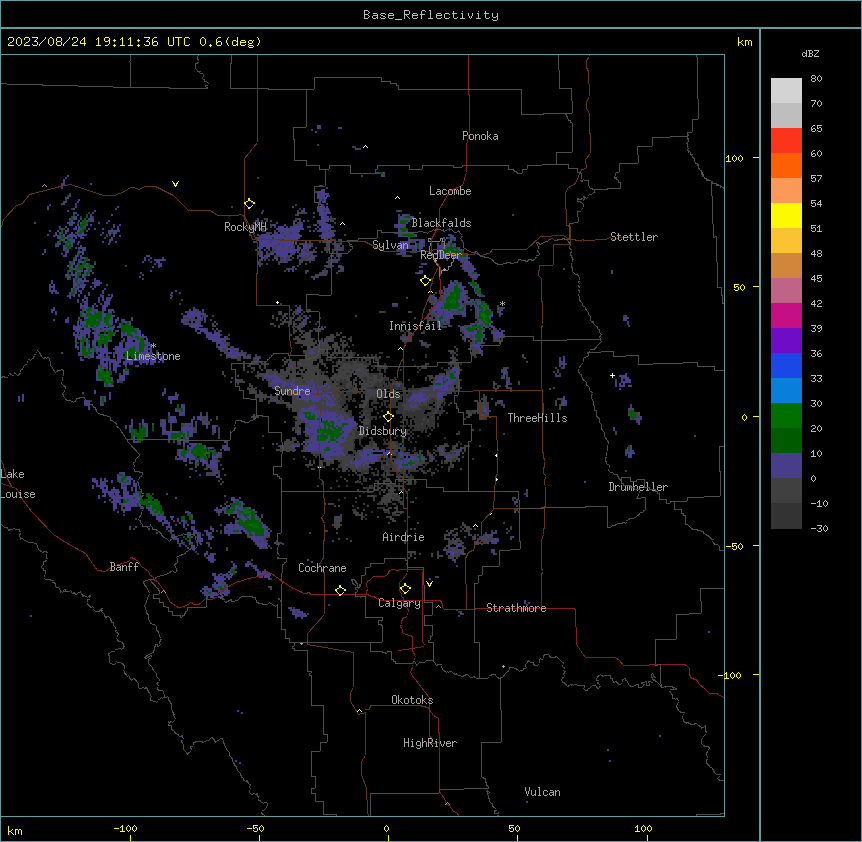Click the 100 tick on right axis
This screenshot has height=842, width=862.
pyautogui.click(x=734, y=158)
